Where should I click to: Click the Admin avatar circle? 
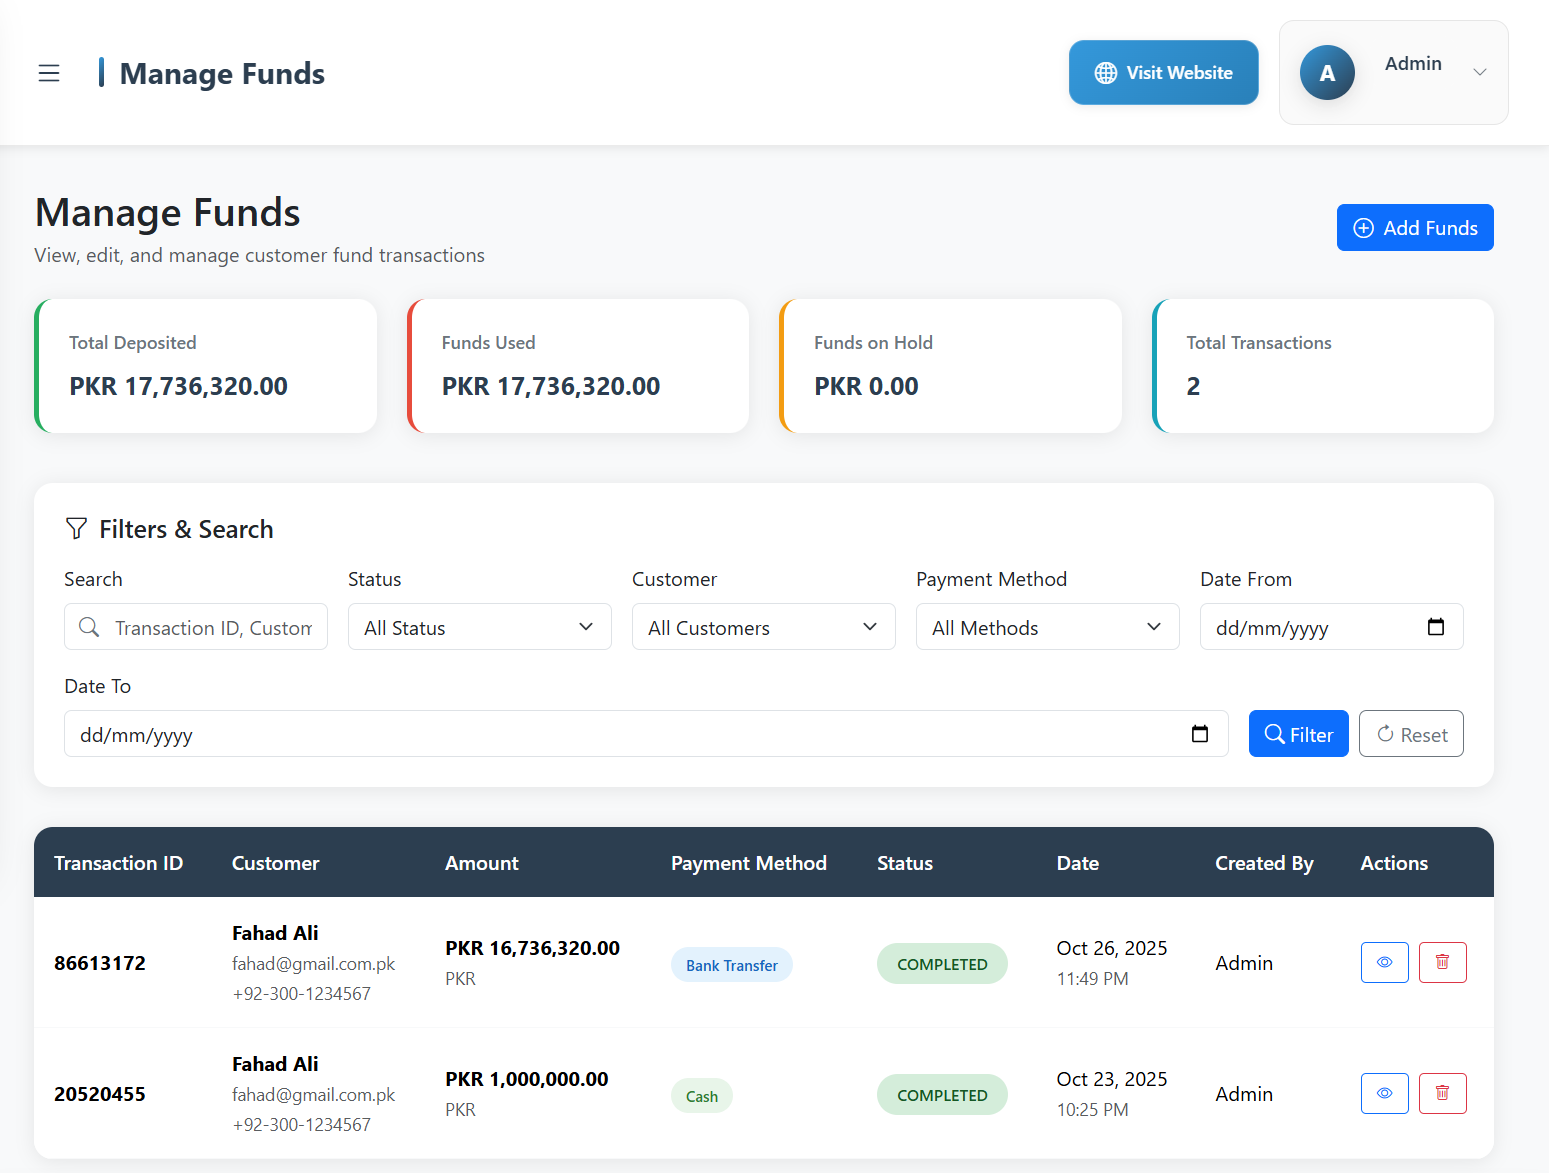click(x=1327, y=73)
